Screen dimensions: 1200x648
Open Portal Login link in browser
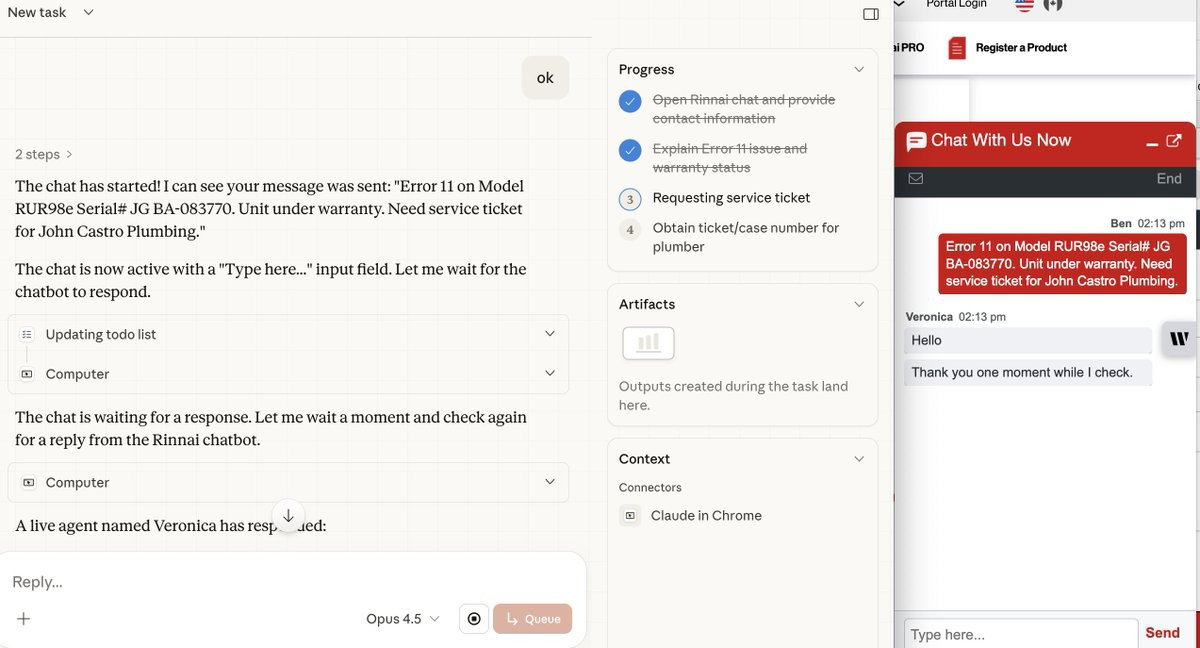956,5
